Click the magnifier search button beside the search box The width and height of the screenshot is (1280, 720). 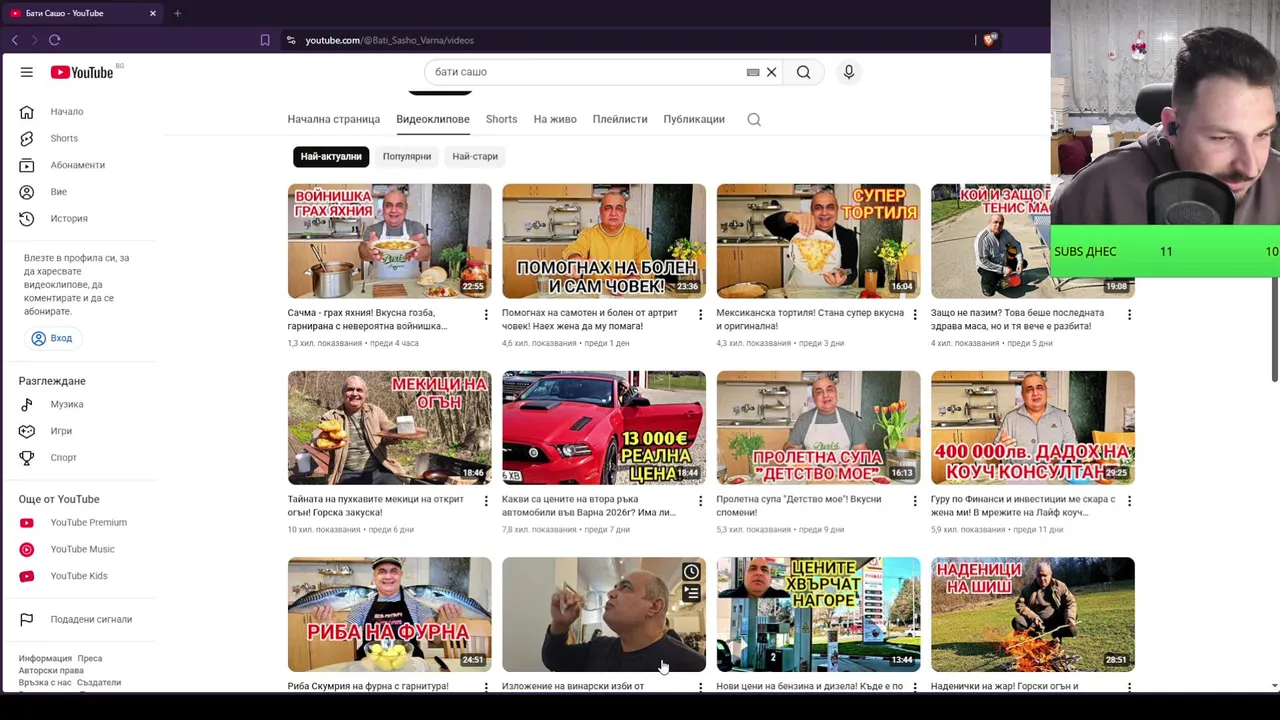pyautogui.click(x=803, y=72)
